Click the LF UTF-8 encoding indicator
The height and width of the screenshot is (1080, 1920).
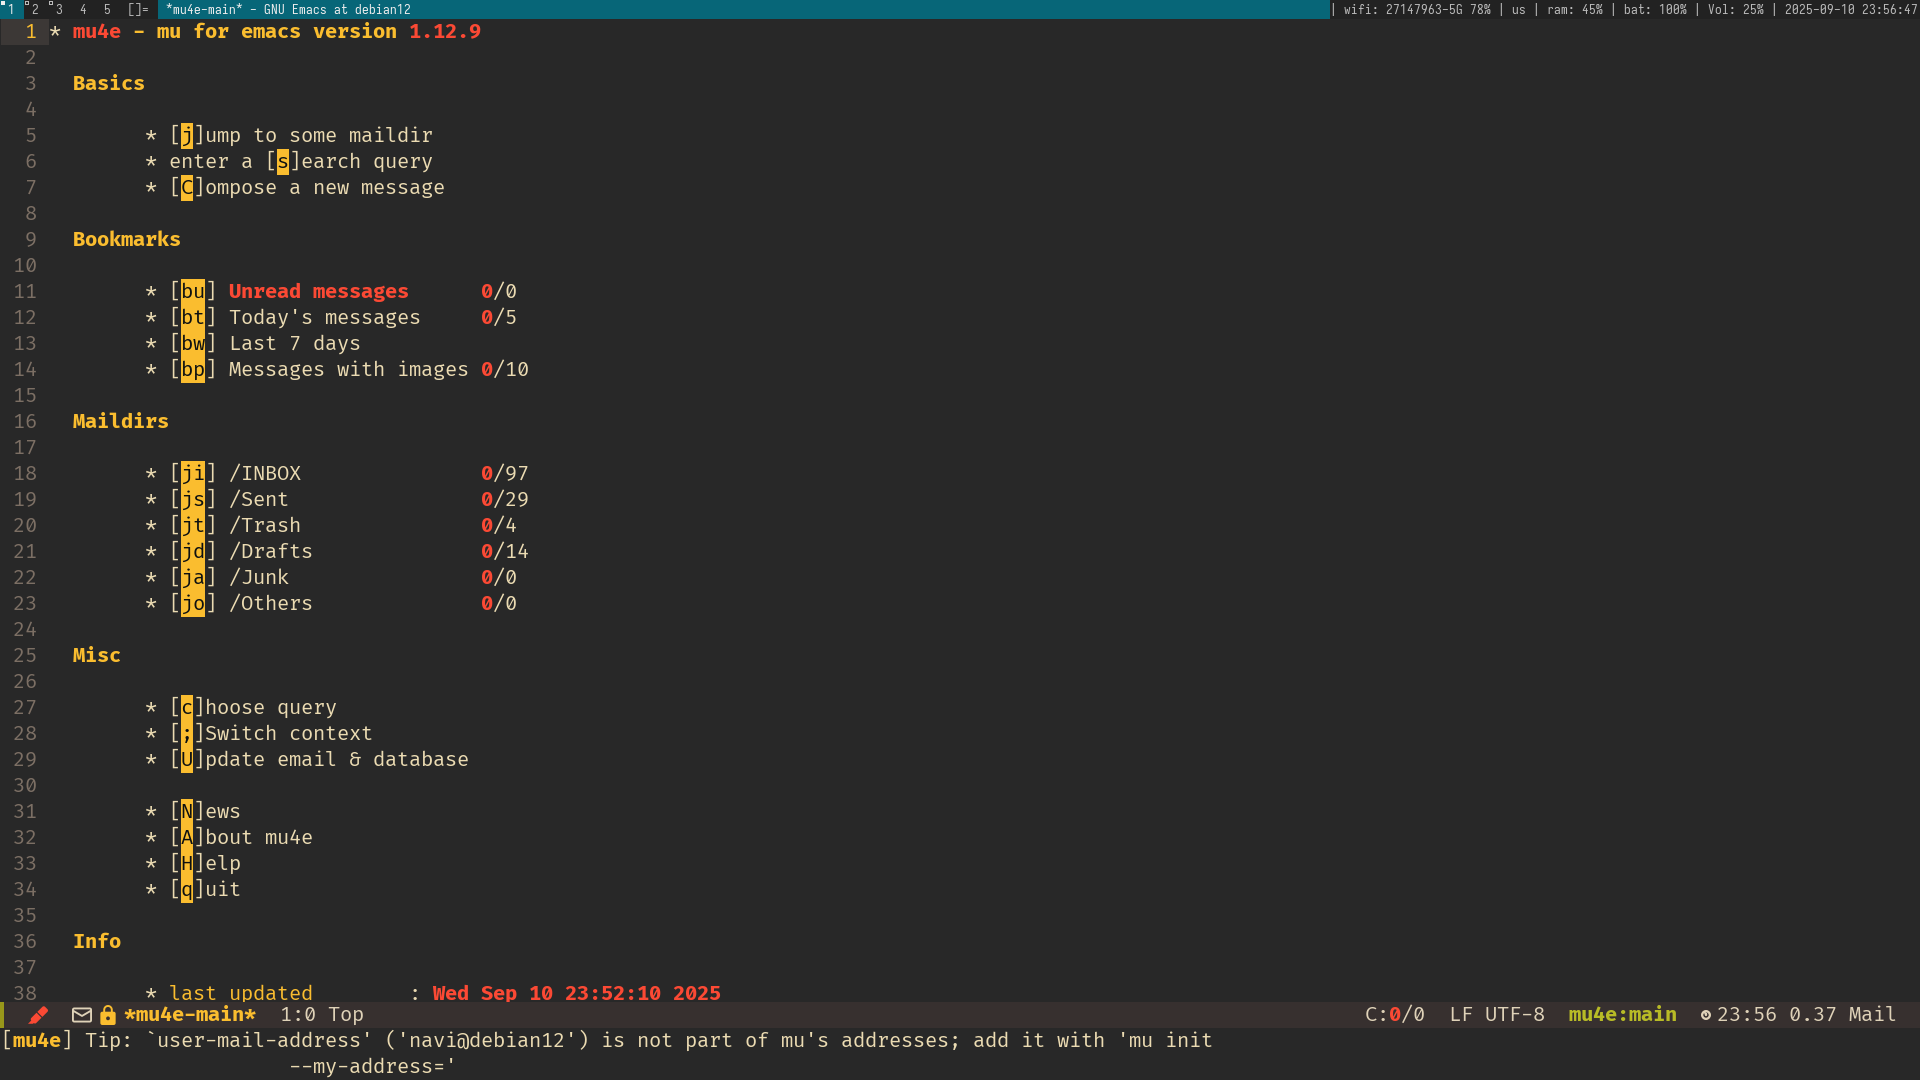[x=1497, y=1015]
